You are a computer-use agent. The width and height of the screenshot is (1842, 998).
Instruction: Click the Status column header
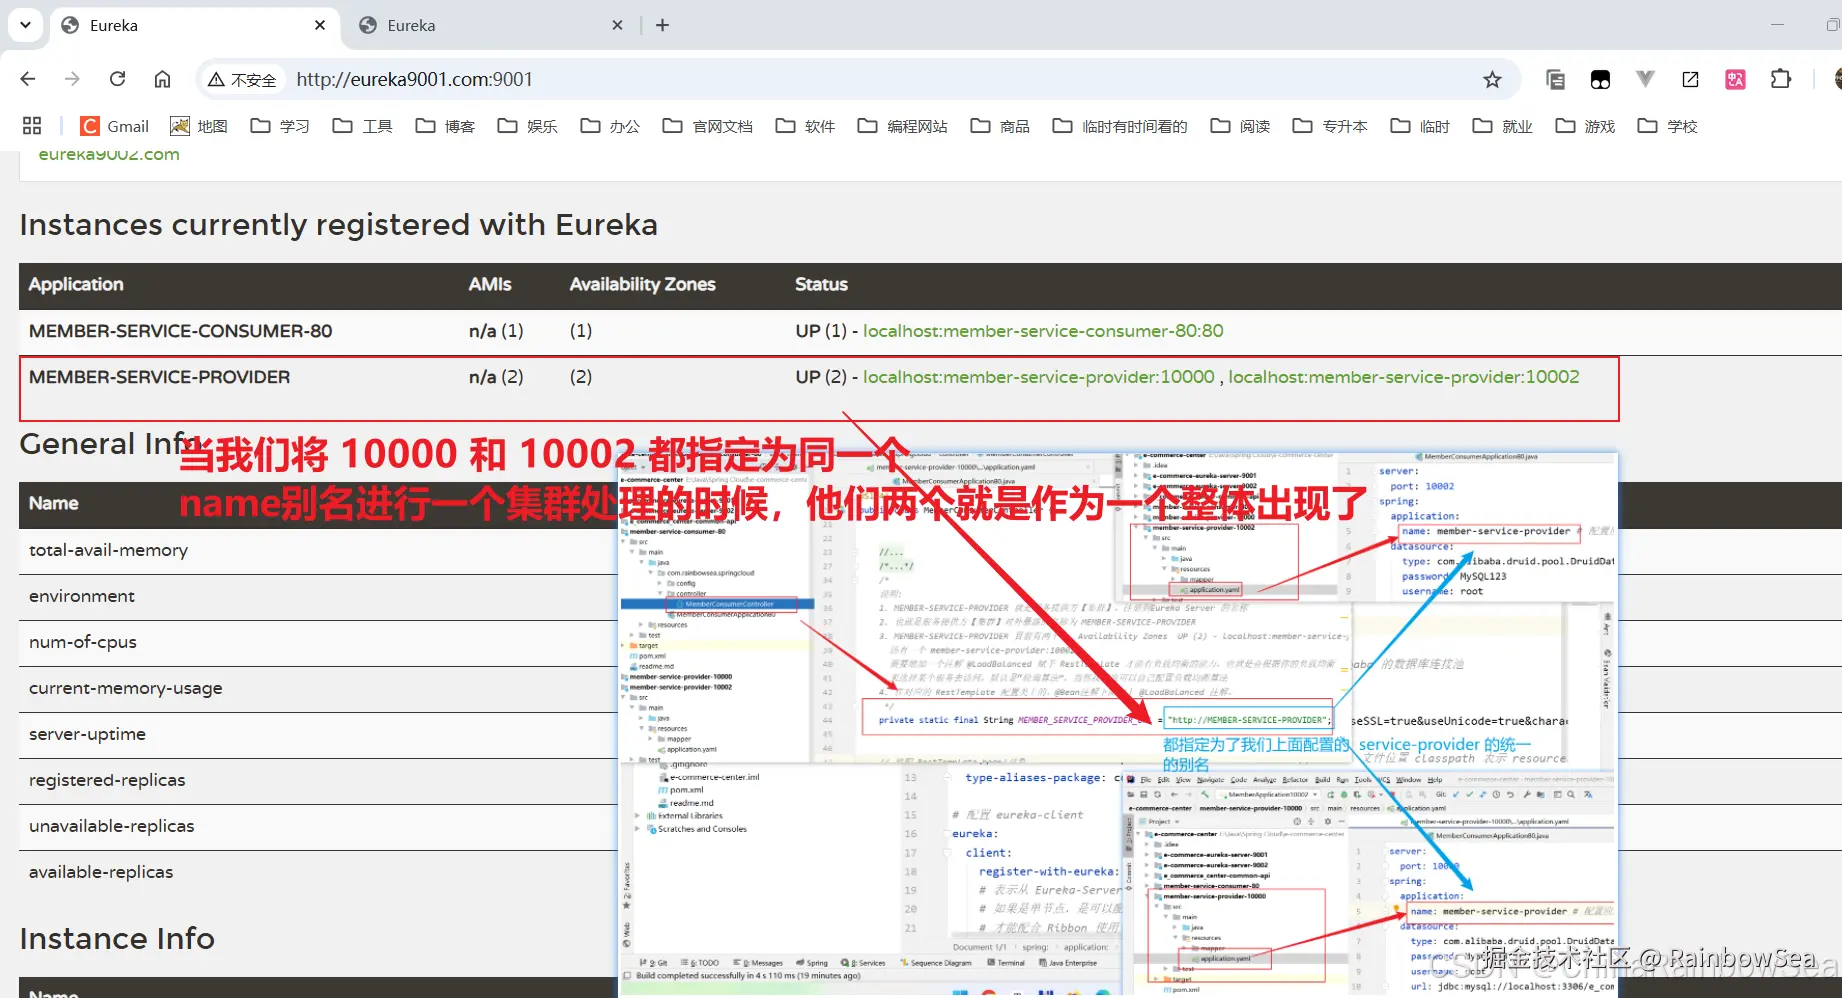[x=821, y=284]
